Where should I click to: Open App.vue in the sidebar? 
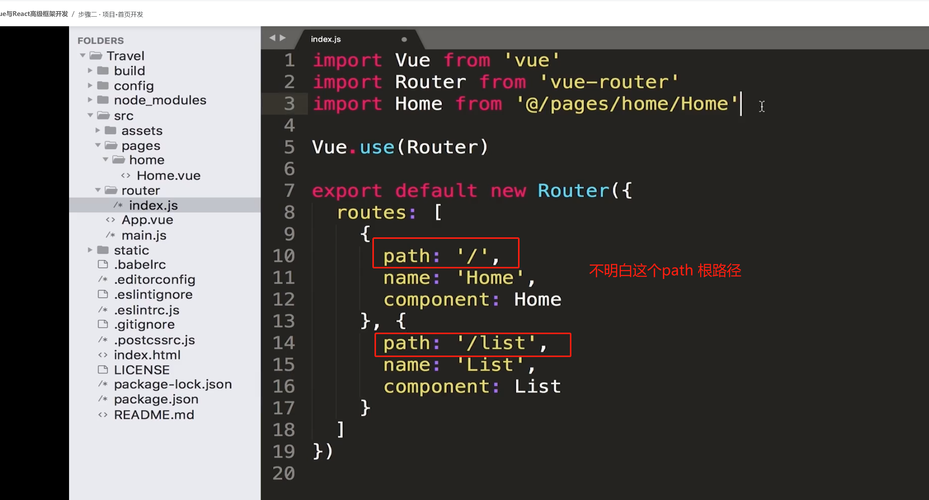tap(148, 220)
